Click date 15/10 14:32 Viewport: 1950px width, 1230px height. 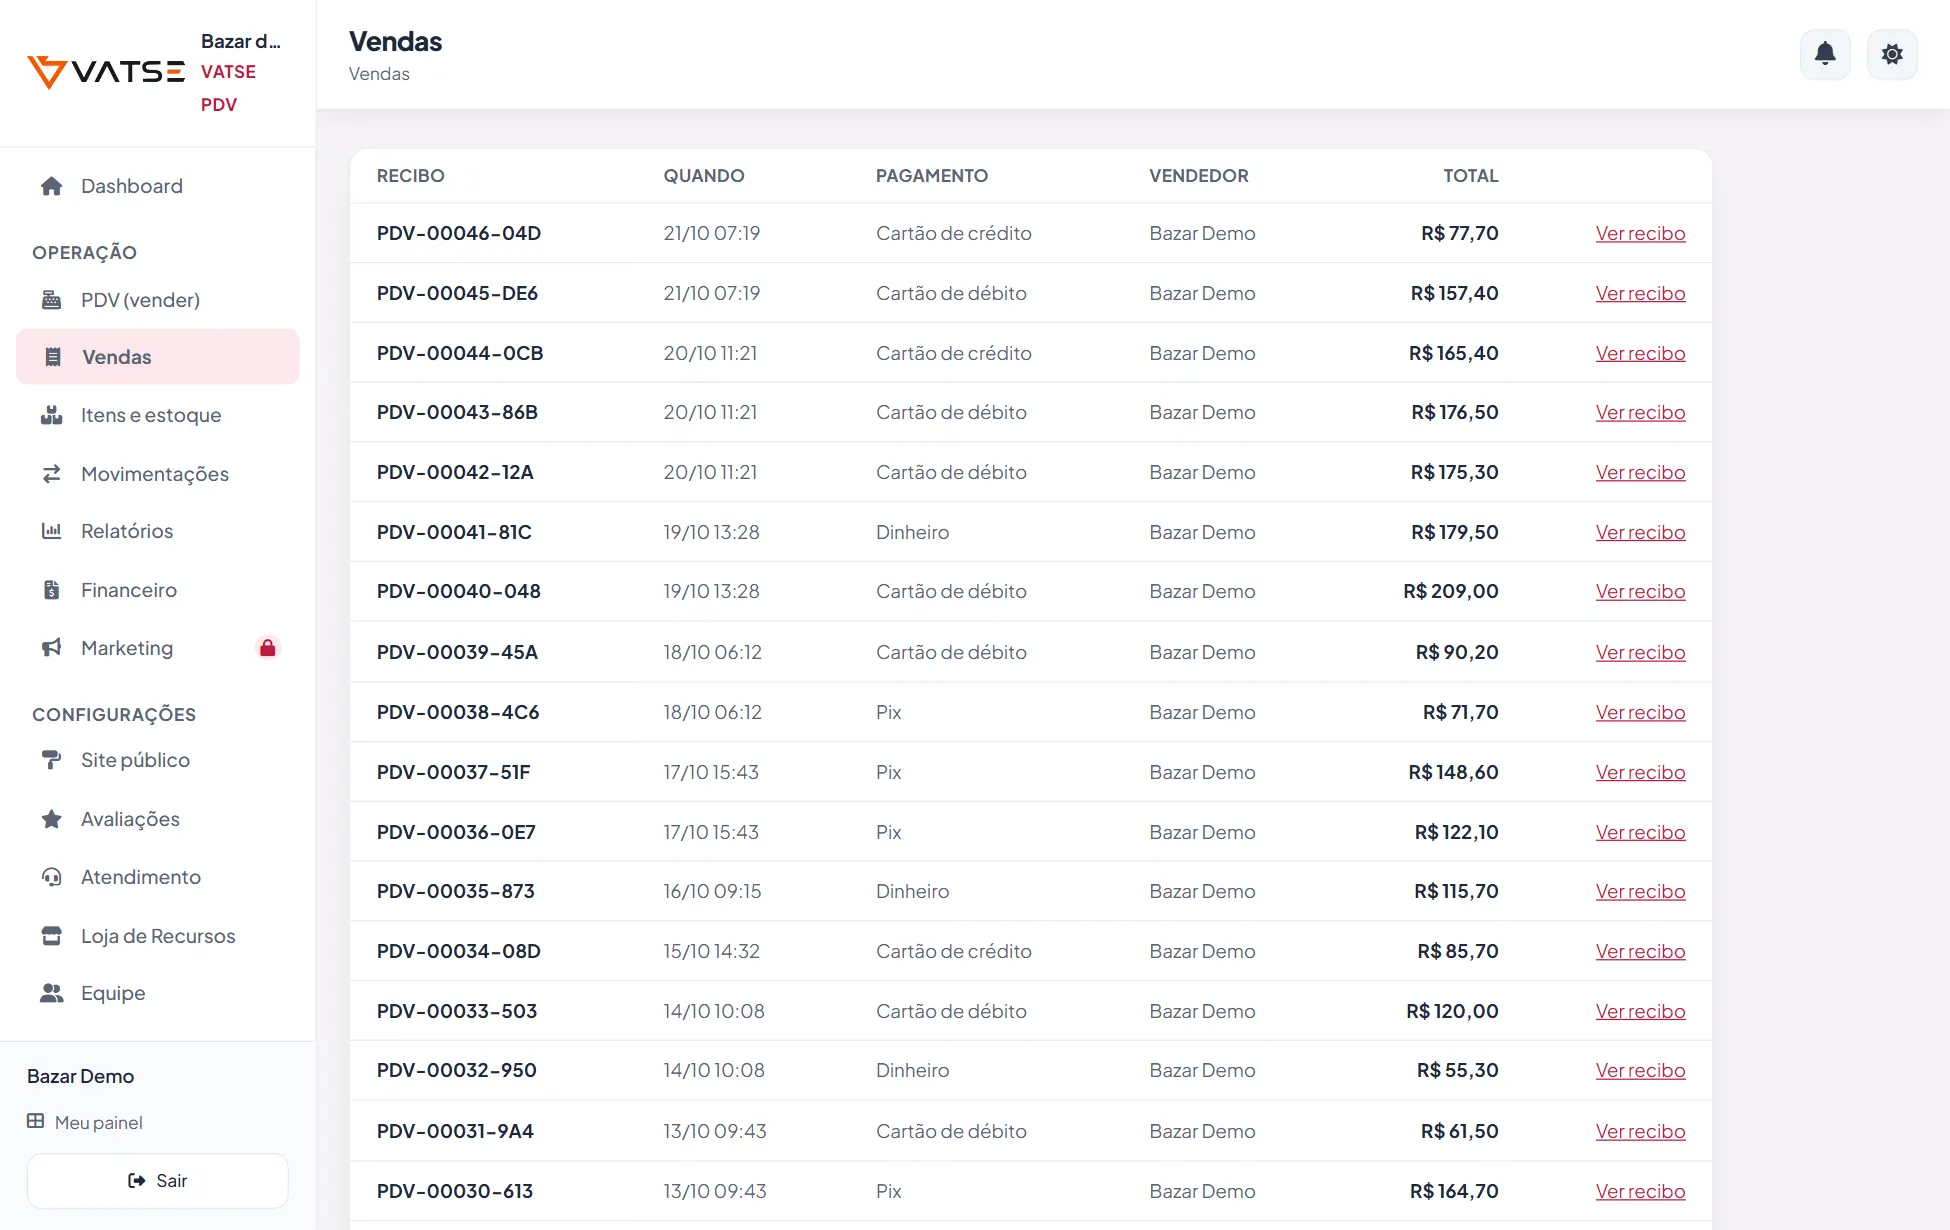(711, 951)
